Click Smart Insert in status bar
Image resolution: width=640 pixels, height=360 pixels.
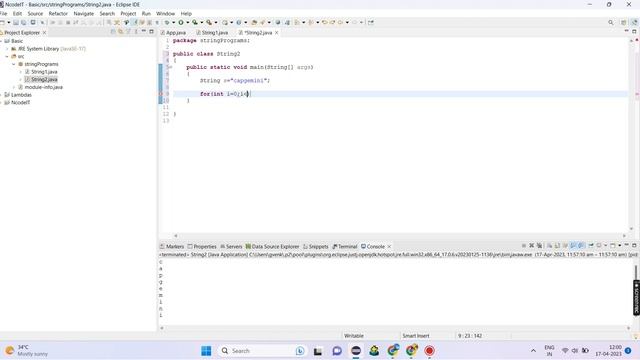416,336
